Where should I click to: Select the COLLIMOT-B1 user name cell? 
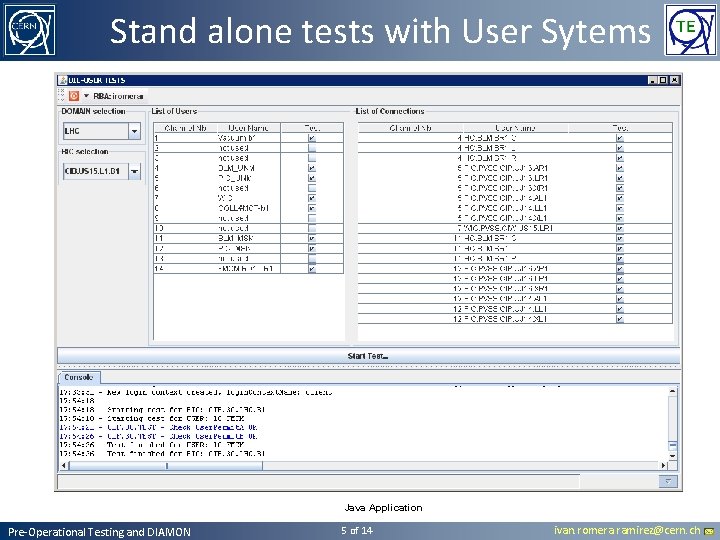coord(248,208)
